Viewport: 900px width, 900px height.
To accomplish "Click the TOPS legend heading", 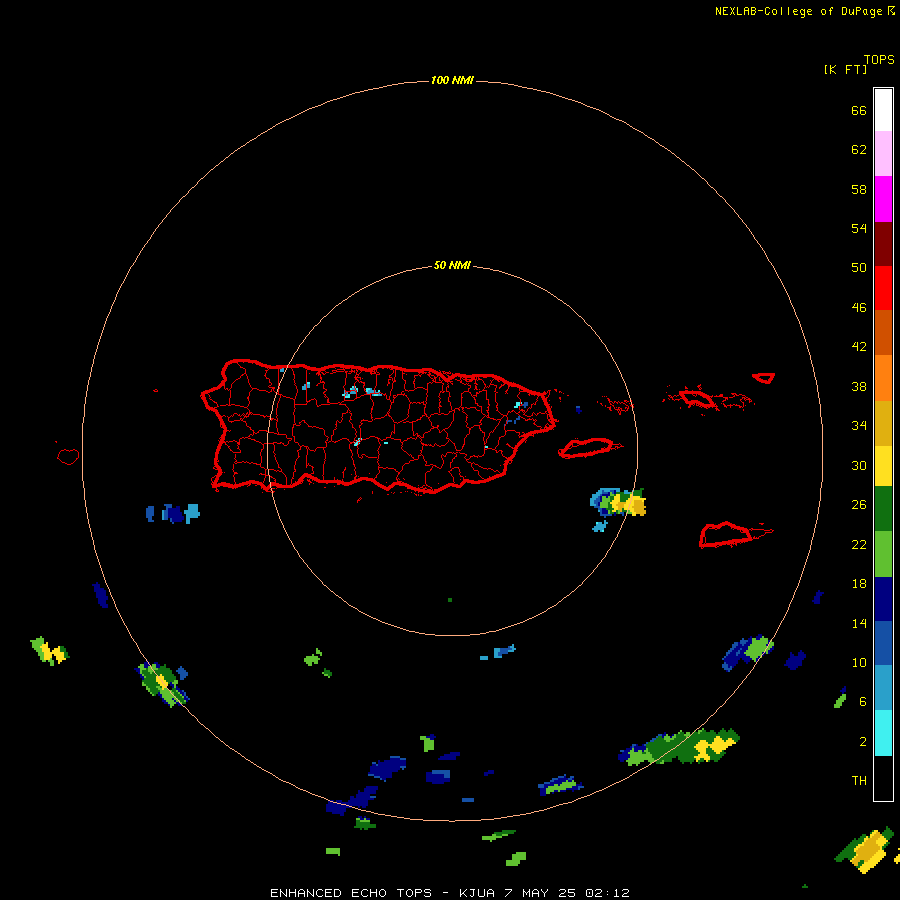I will tap(879, 60).
